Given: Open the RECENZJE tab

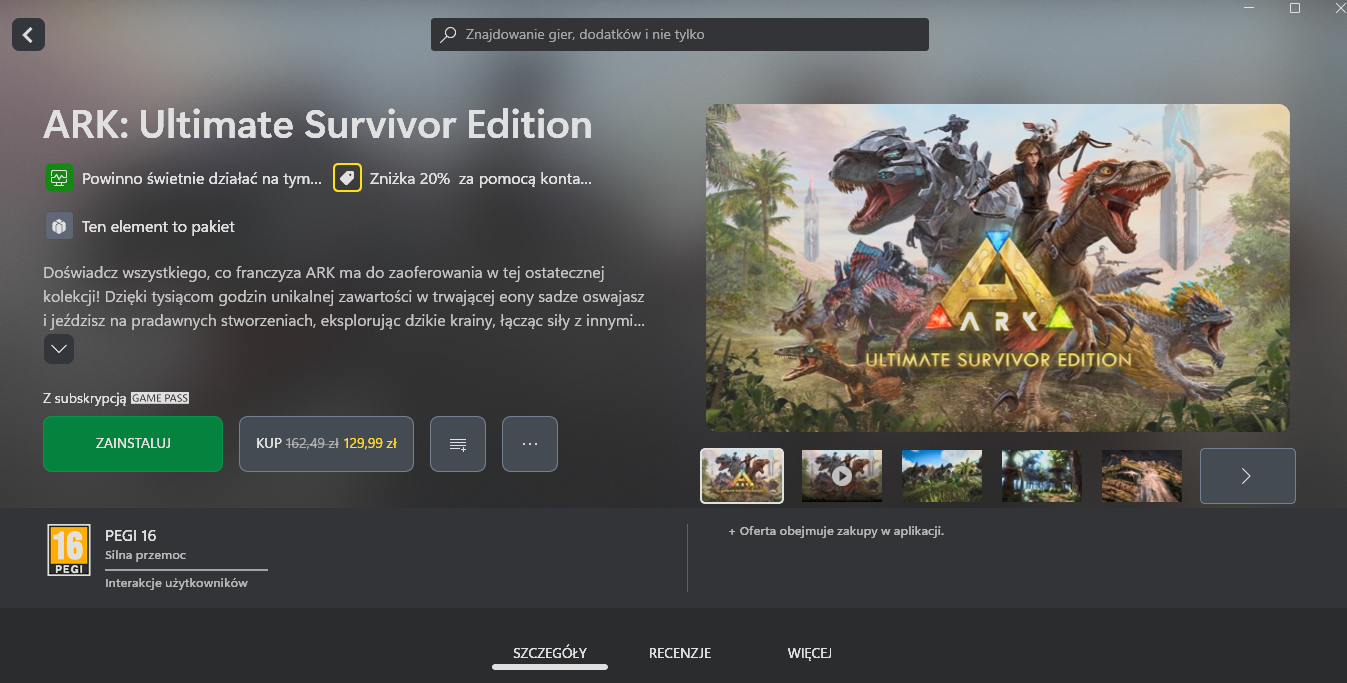Looking at the screenshot, I should pyautogui.click(x=680, y=653).
